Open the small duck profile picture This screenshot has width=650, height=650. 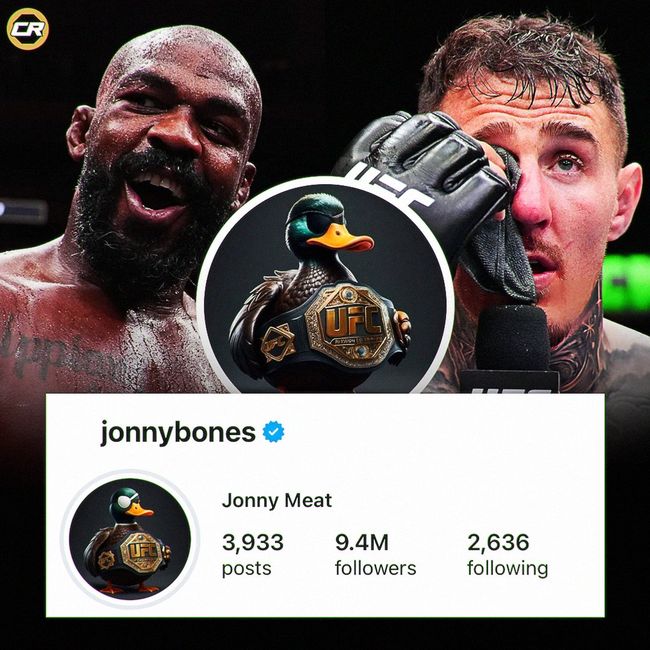pyautogui.click(x=130, y=539)
